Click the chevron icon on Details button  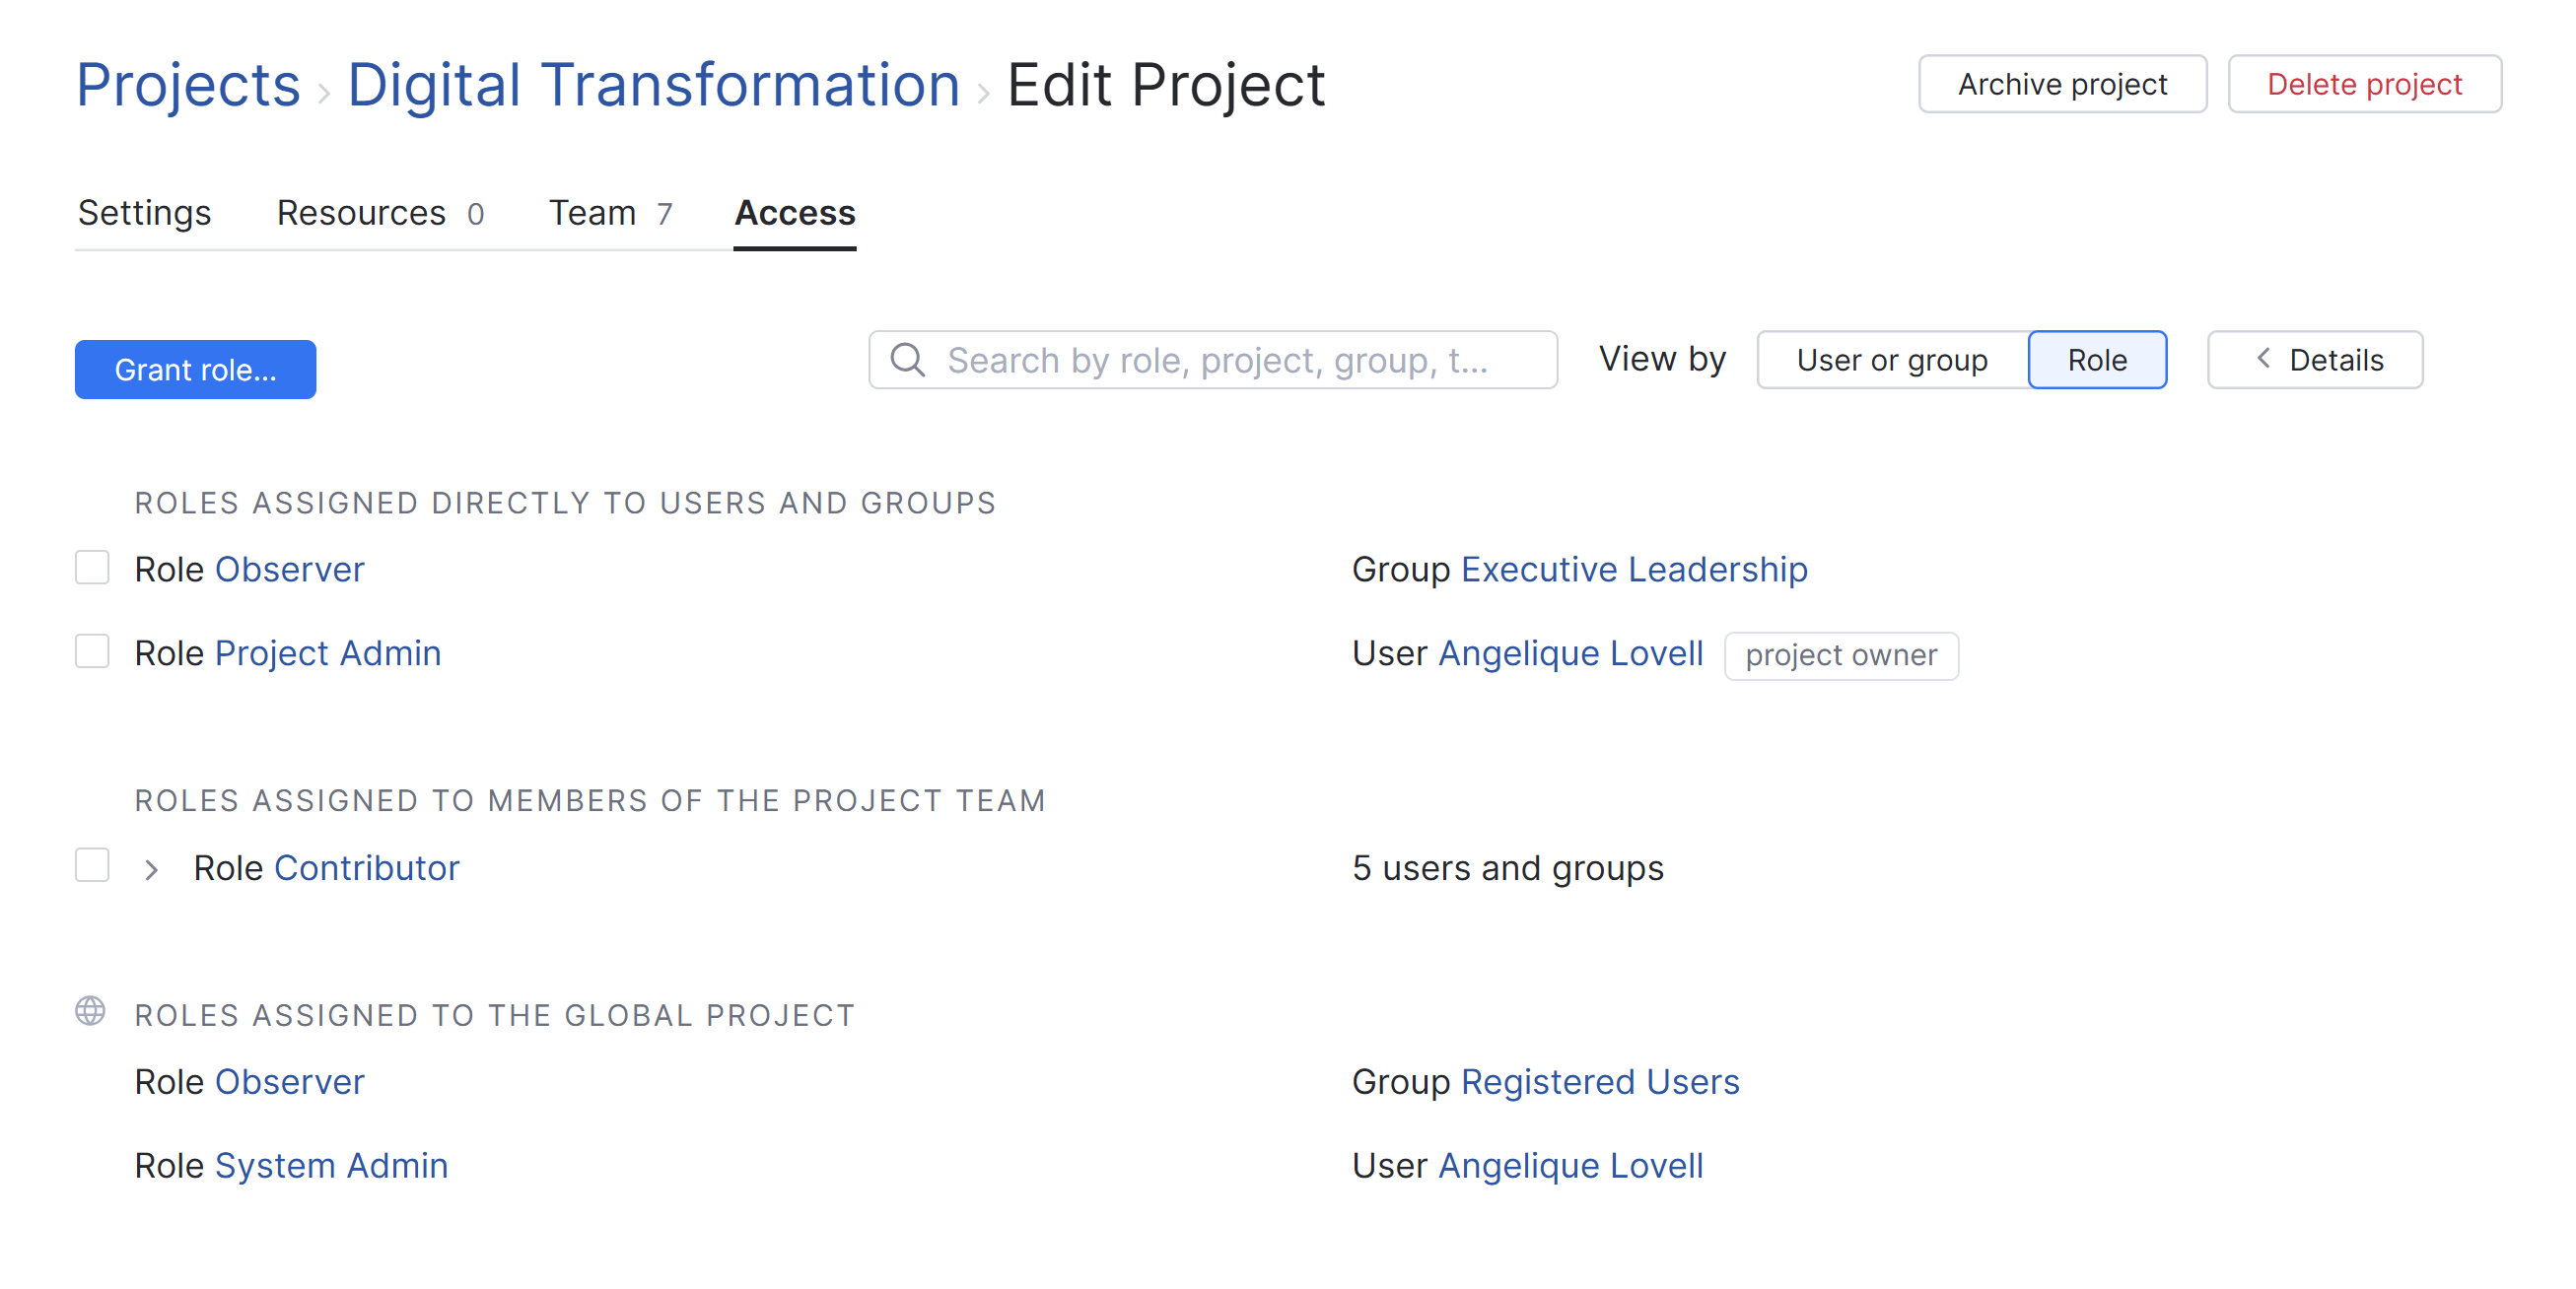coord(2263,358)
